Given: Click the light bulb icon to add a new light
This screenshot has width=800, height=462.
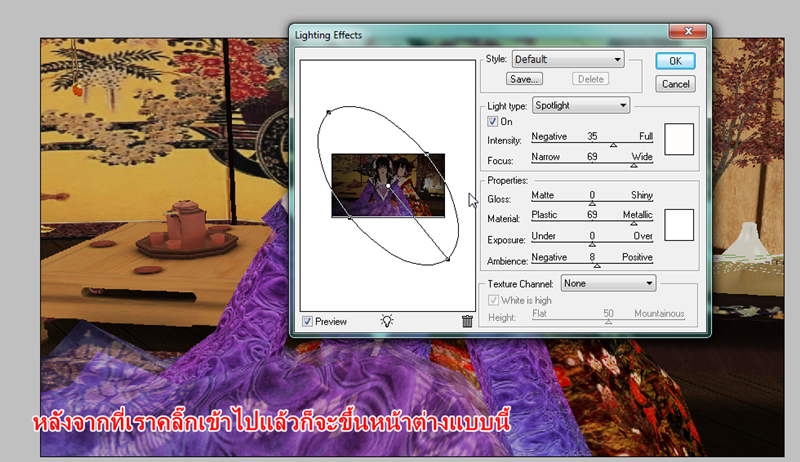Looking at the screenshot, I should pos(387,321).
